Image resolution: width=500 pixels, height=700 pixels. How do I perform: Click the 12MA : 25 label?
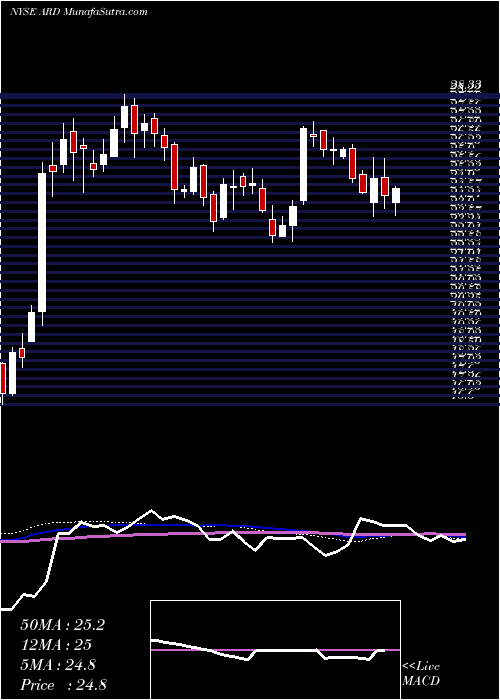pos(56,645)
